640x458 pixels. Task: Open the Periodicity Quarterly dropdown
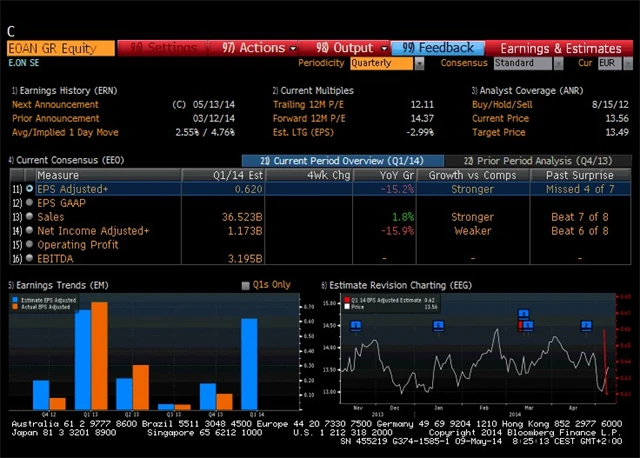[x=387, y=63]
